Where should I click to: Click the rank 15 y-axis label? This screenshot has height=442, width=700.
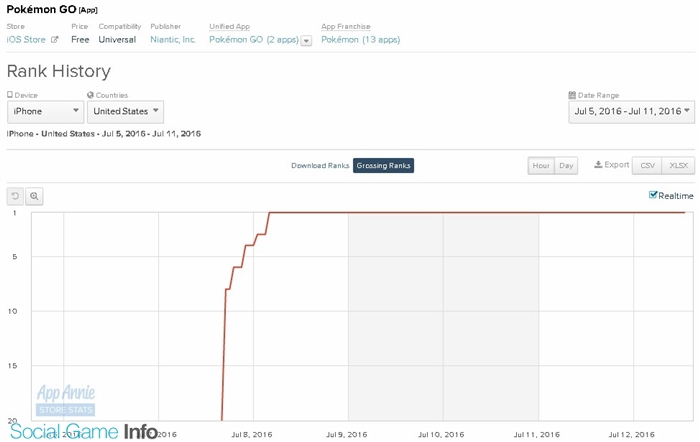click(12, 366)
